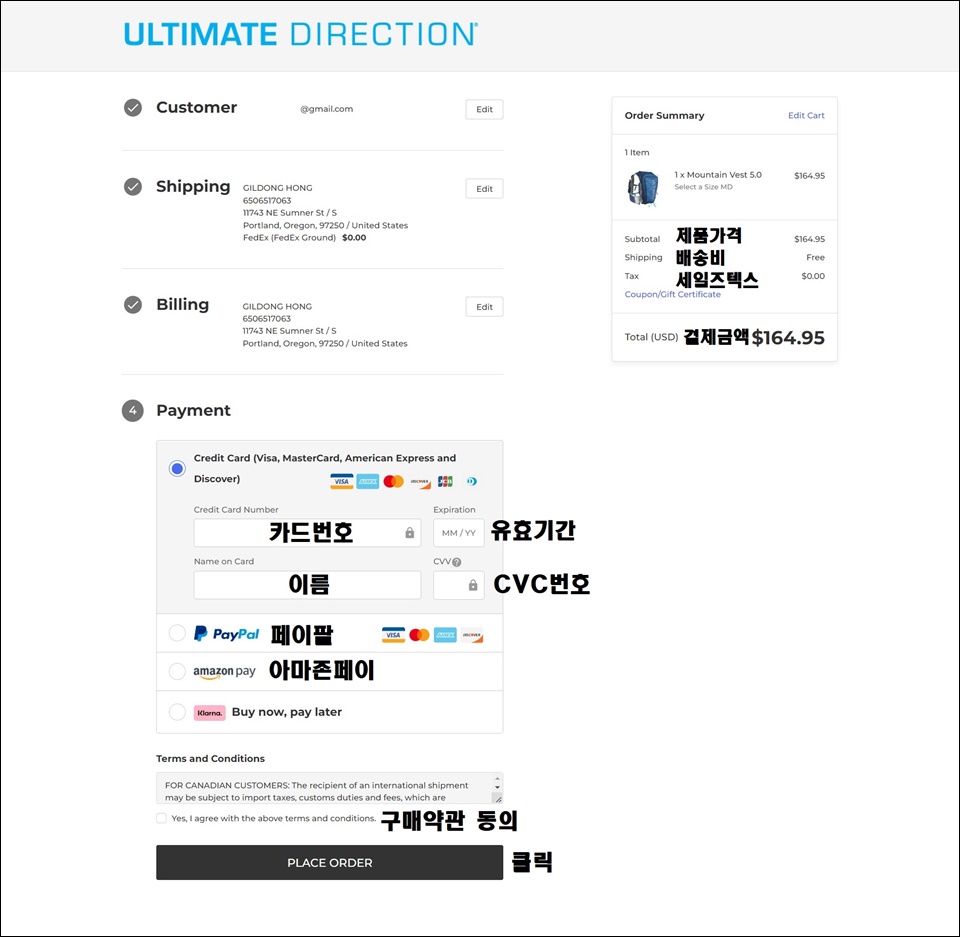Click the Shipping step checkmark icon
This screenshot has width=960, height=937.
(133, 186)
